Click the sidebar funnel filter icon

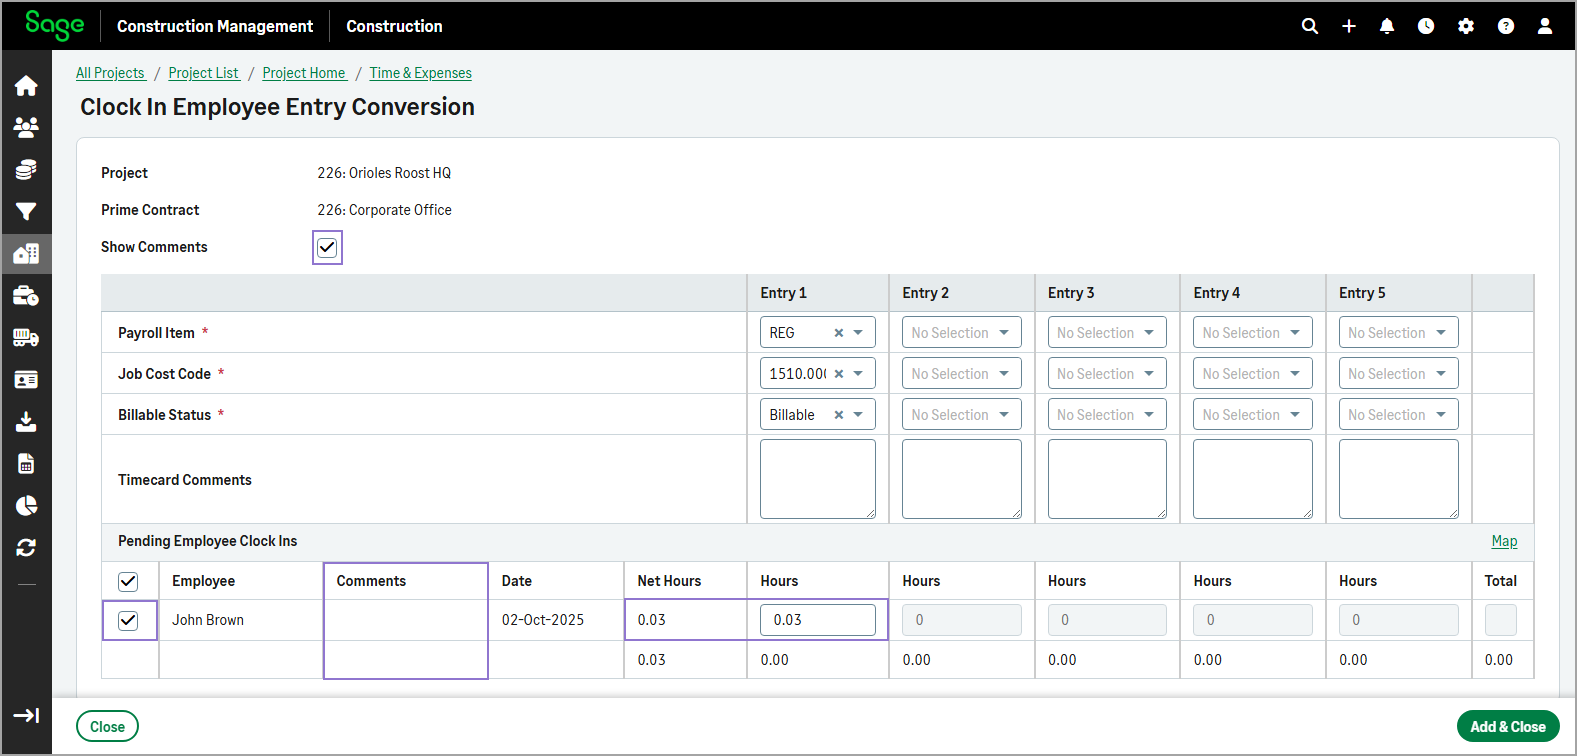pyautogui.click(x=26, y=211)
